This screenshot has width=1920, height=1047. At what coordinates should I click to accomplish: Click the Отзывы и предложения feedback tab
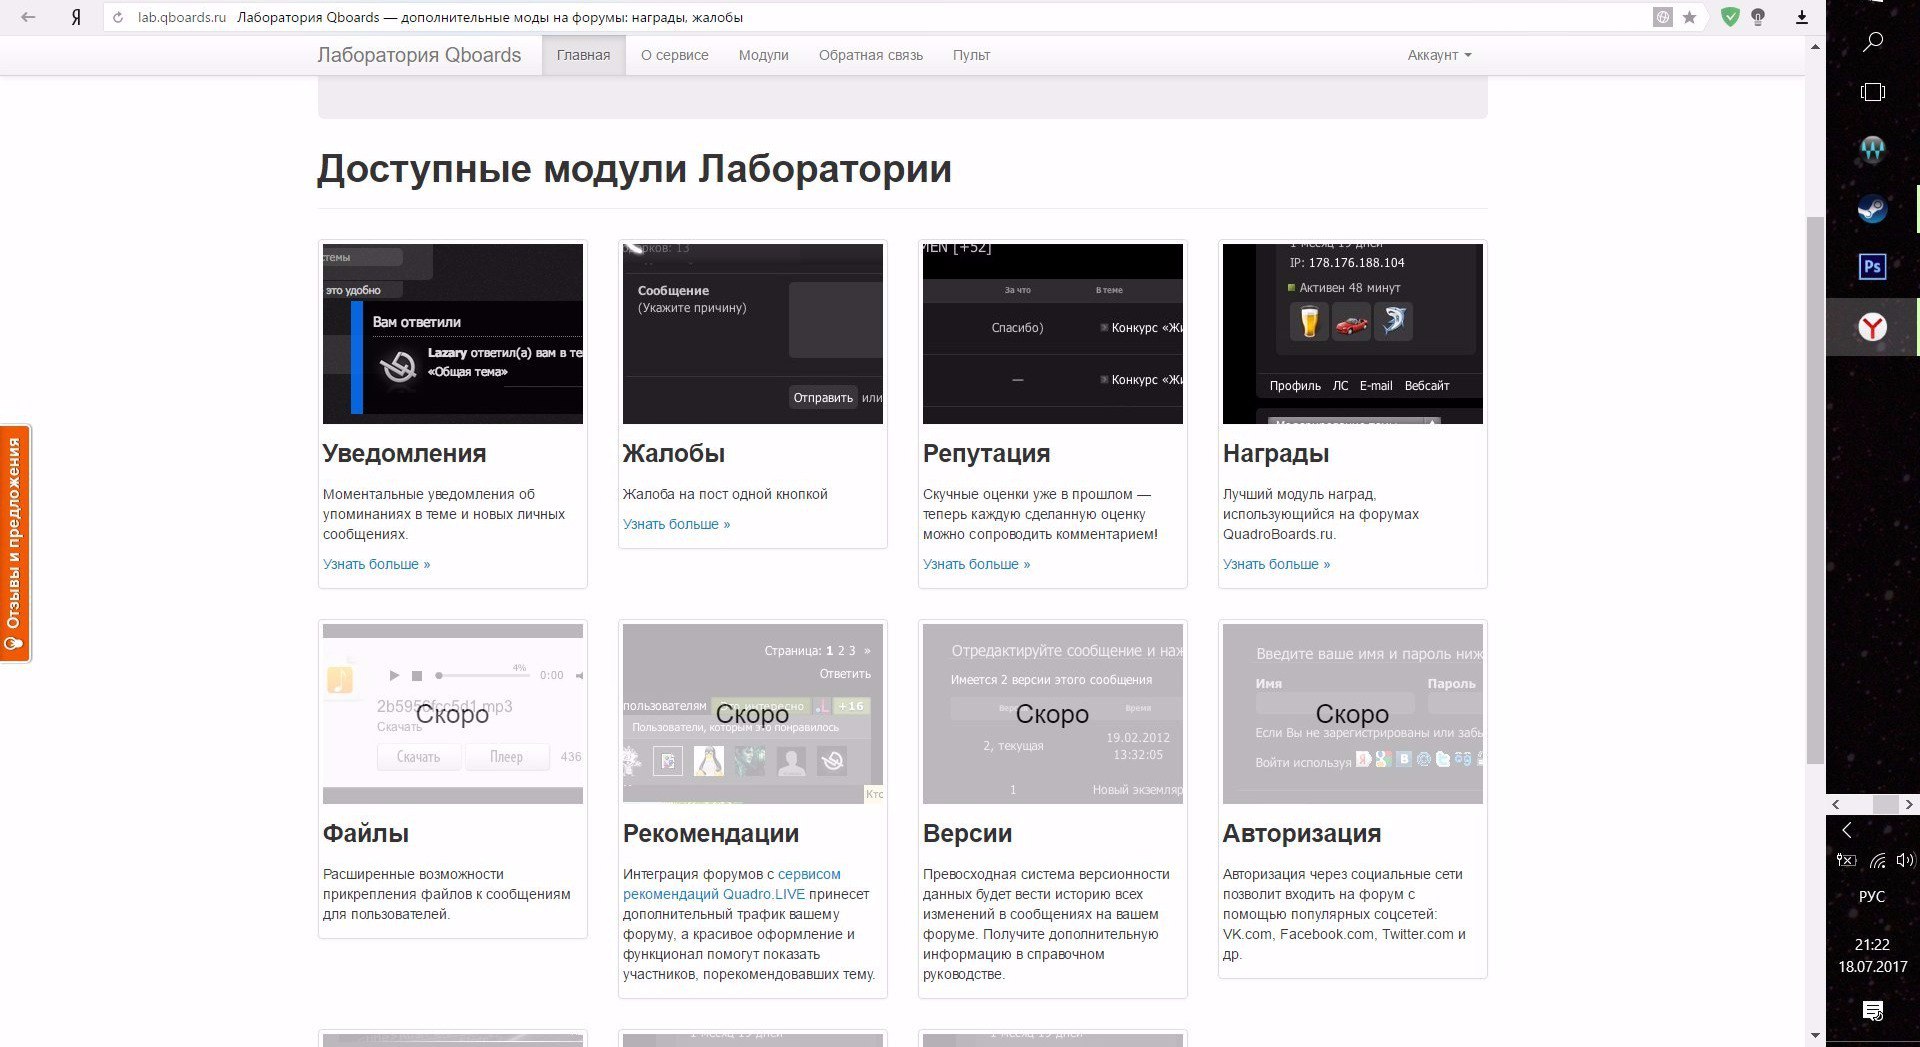[15, 543]
